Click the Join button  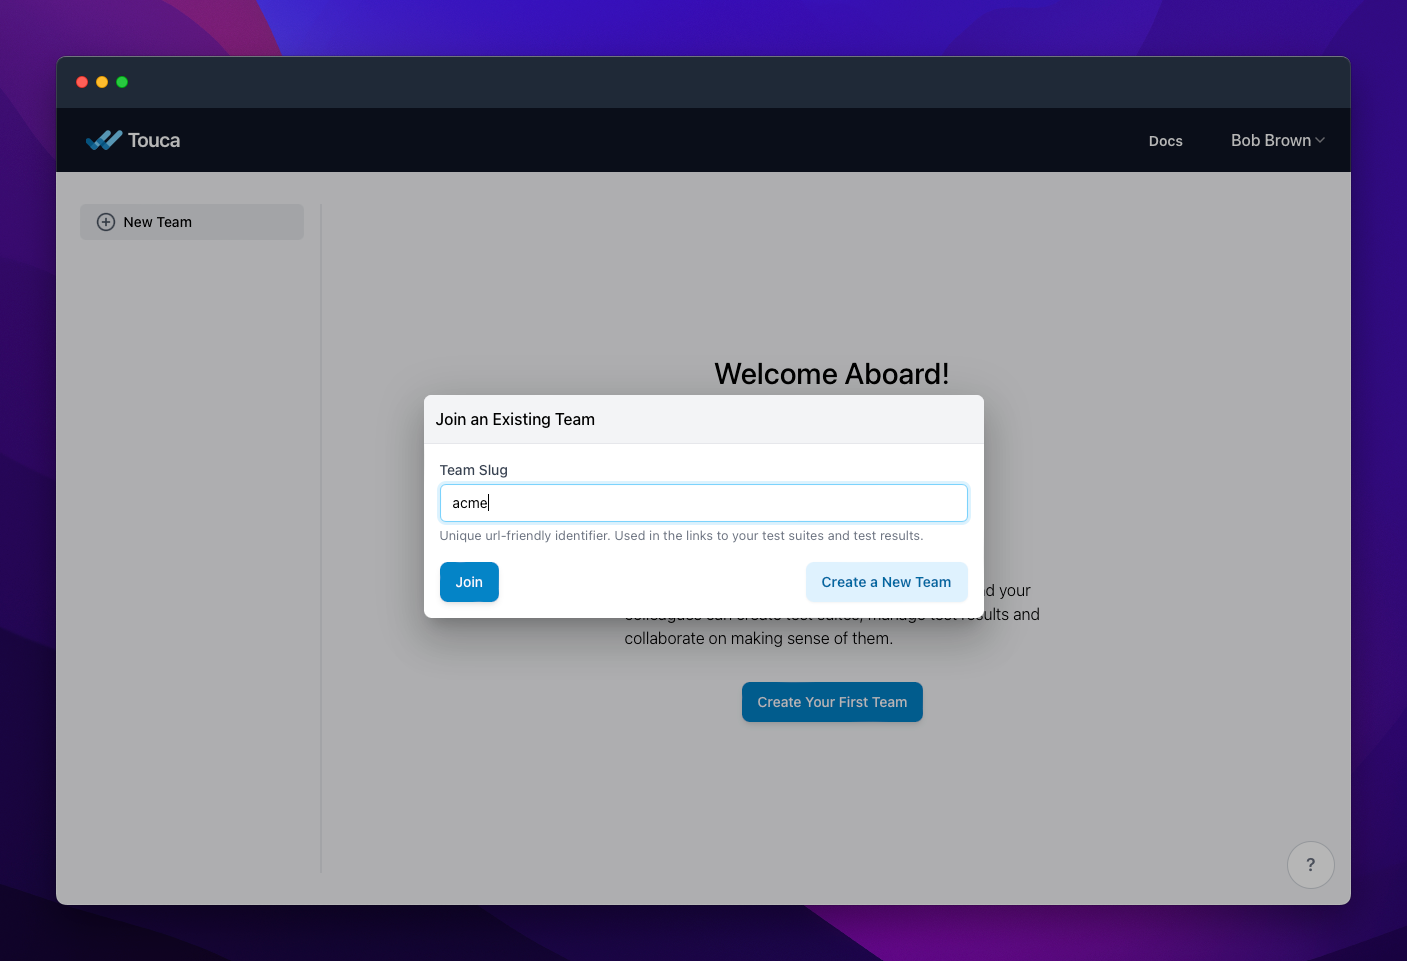(x=469, y=582)
